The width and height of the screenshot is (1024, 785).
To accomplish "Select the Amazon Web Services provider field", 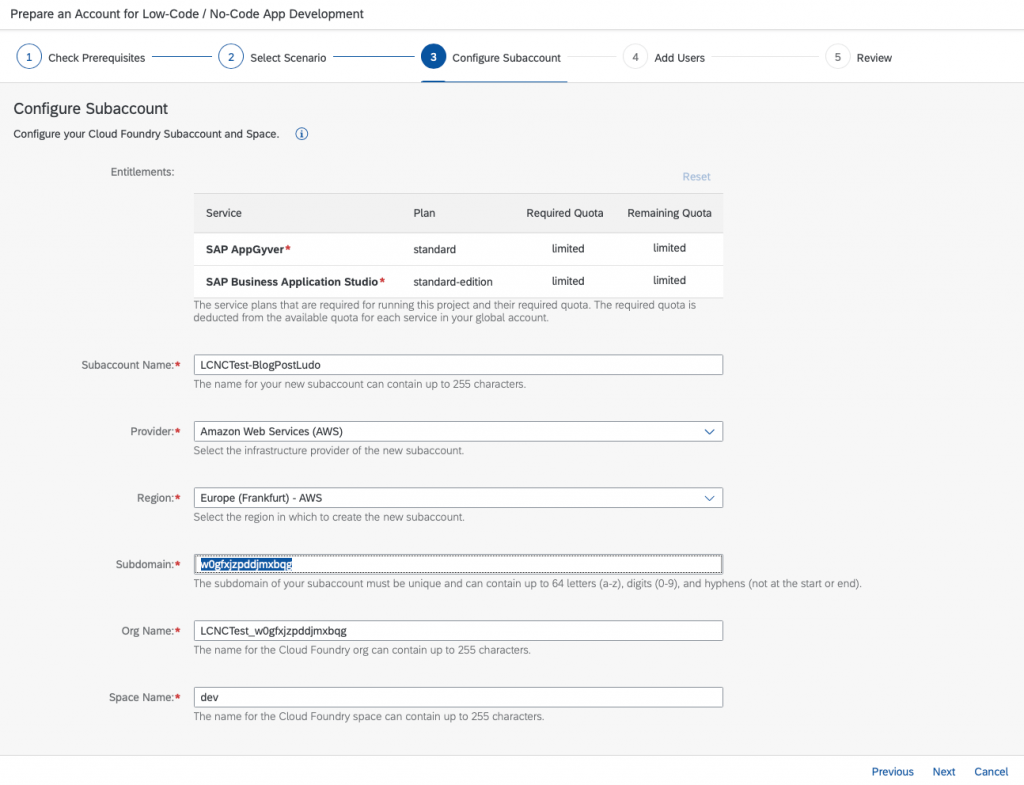I will [x=458, y=432].
